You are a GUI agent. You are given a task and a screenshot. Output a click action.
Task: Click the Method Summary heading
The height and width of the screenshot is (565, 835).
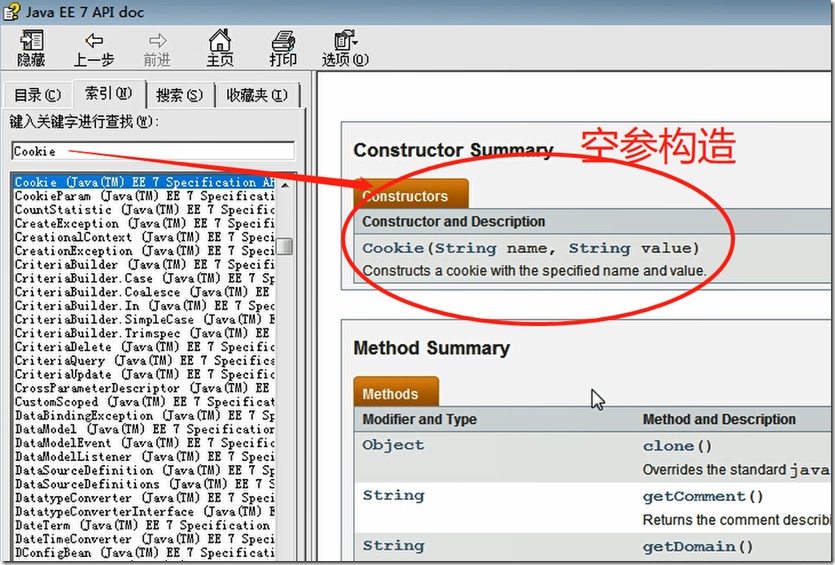click(431, 348)
